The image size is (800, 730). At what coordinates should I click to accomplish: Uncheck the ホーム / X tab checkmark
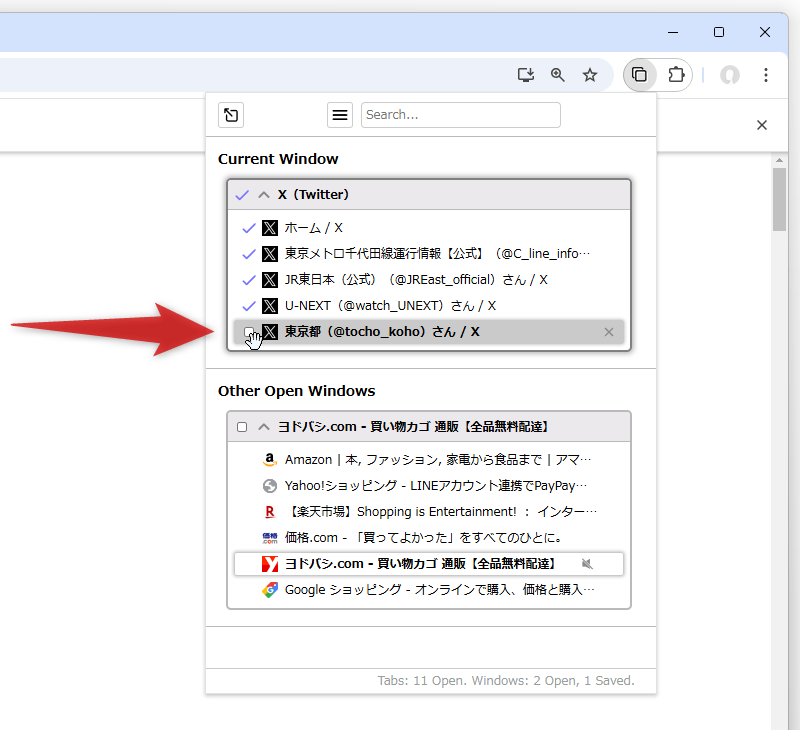point(248,228)
